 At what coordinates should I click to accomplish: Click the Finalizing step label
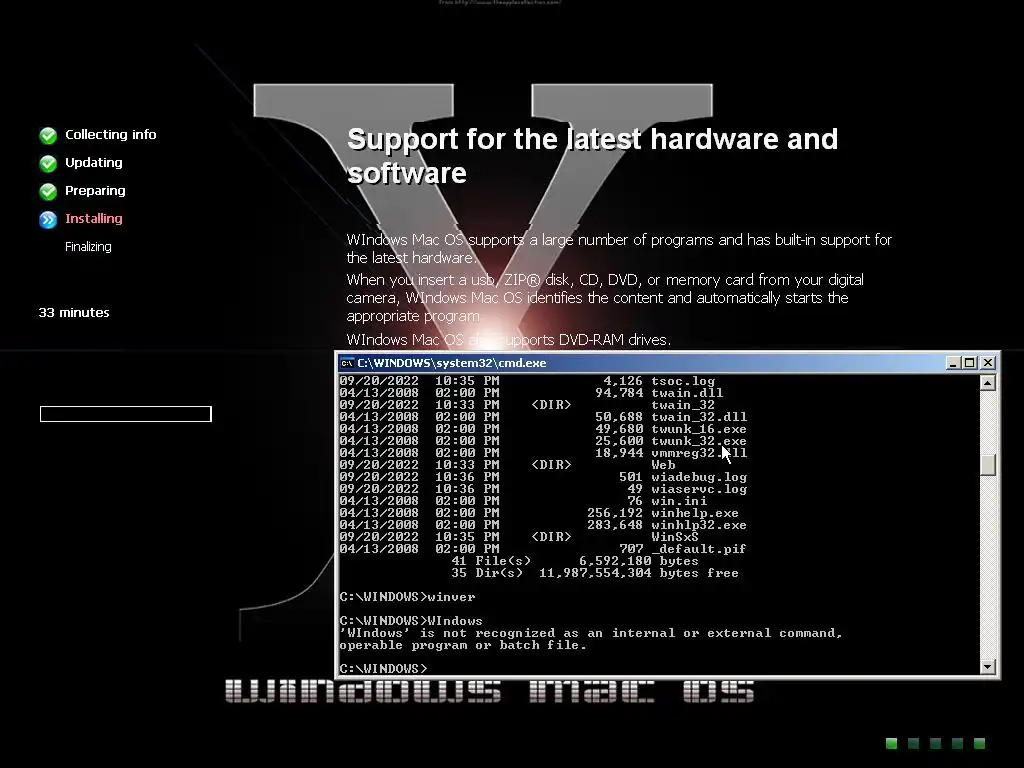coord(88,247)
